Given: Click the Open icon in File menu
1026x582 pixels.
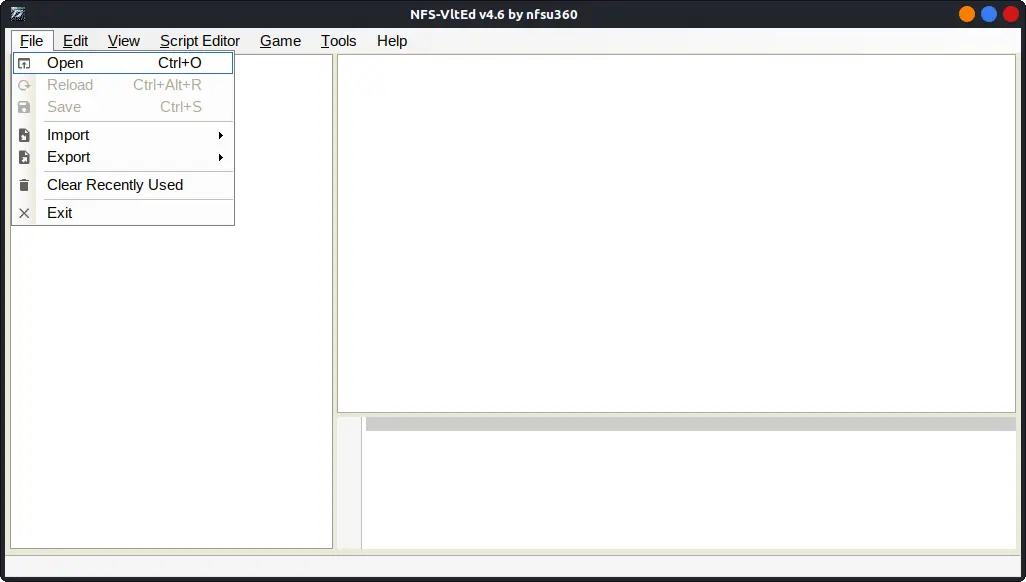Looking at the screenshot, I should coord(24,64).
